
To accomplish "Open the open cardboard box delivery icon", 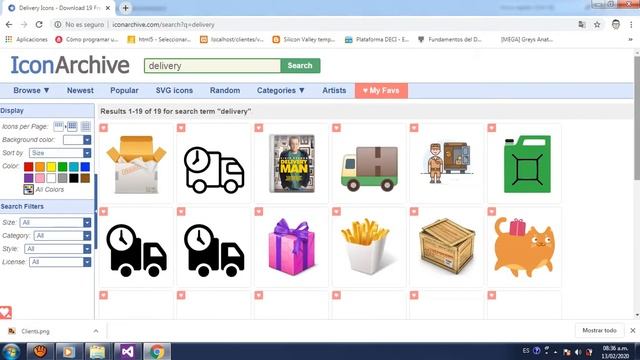I will (x=136, y=164).
